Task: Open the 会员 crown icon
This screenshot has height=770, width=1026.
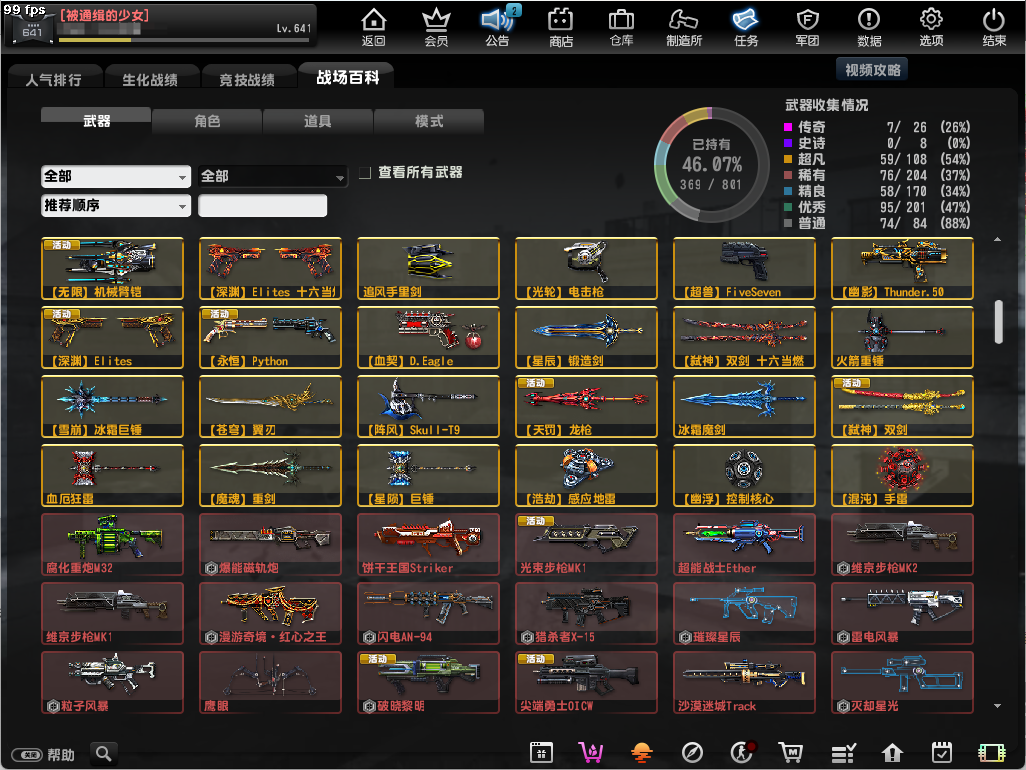Action: 436,27
